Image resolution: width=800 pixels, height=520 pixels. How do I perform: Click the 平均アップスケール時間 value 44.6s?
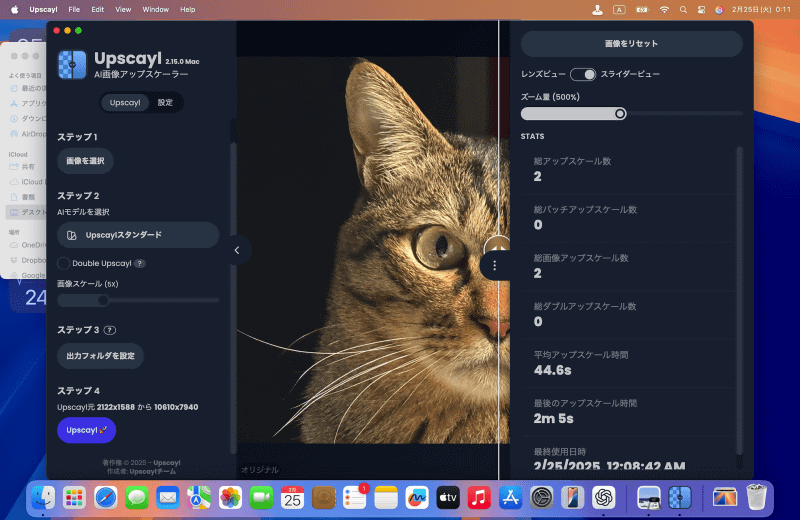[553, 370]
